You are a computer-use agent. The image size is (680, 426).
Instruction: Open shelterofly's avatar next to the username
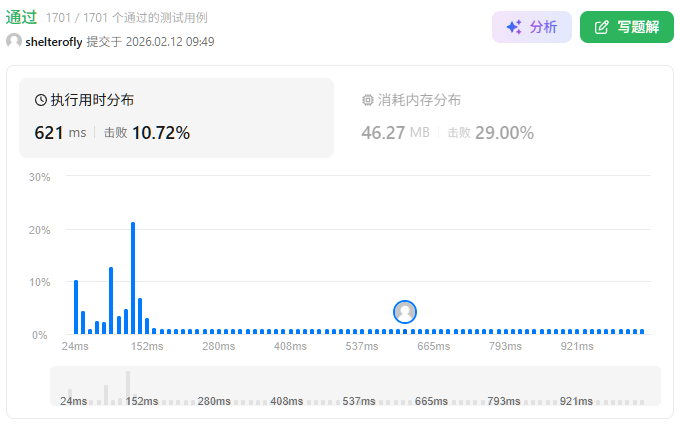(14, 41)
